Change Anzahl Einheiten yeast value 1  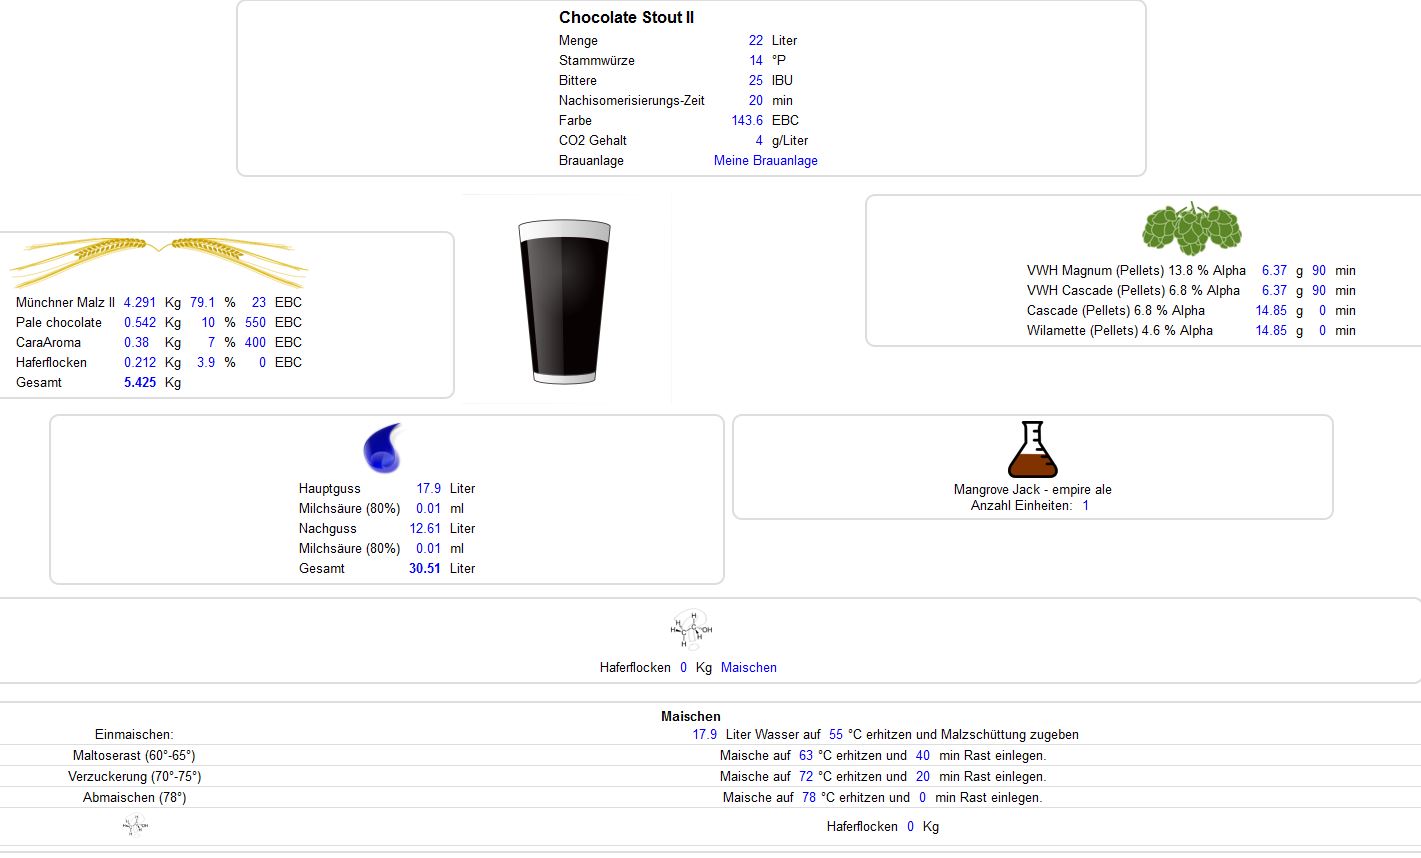[1085, 505]
